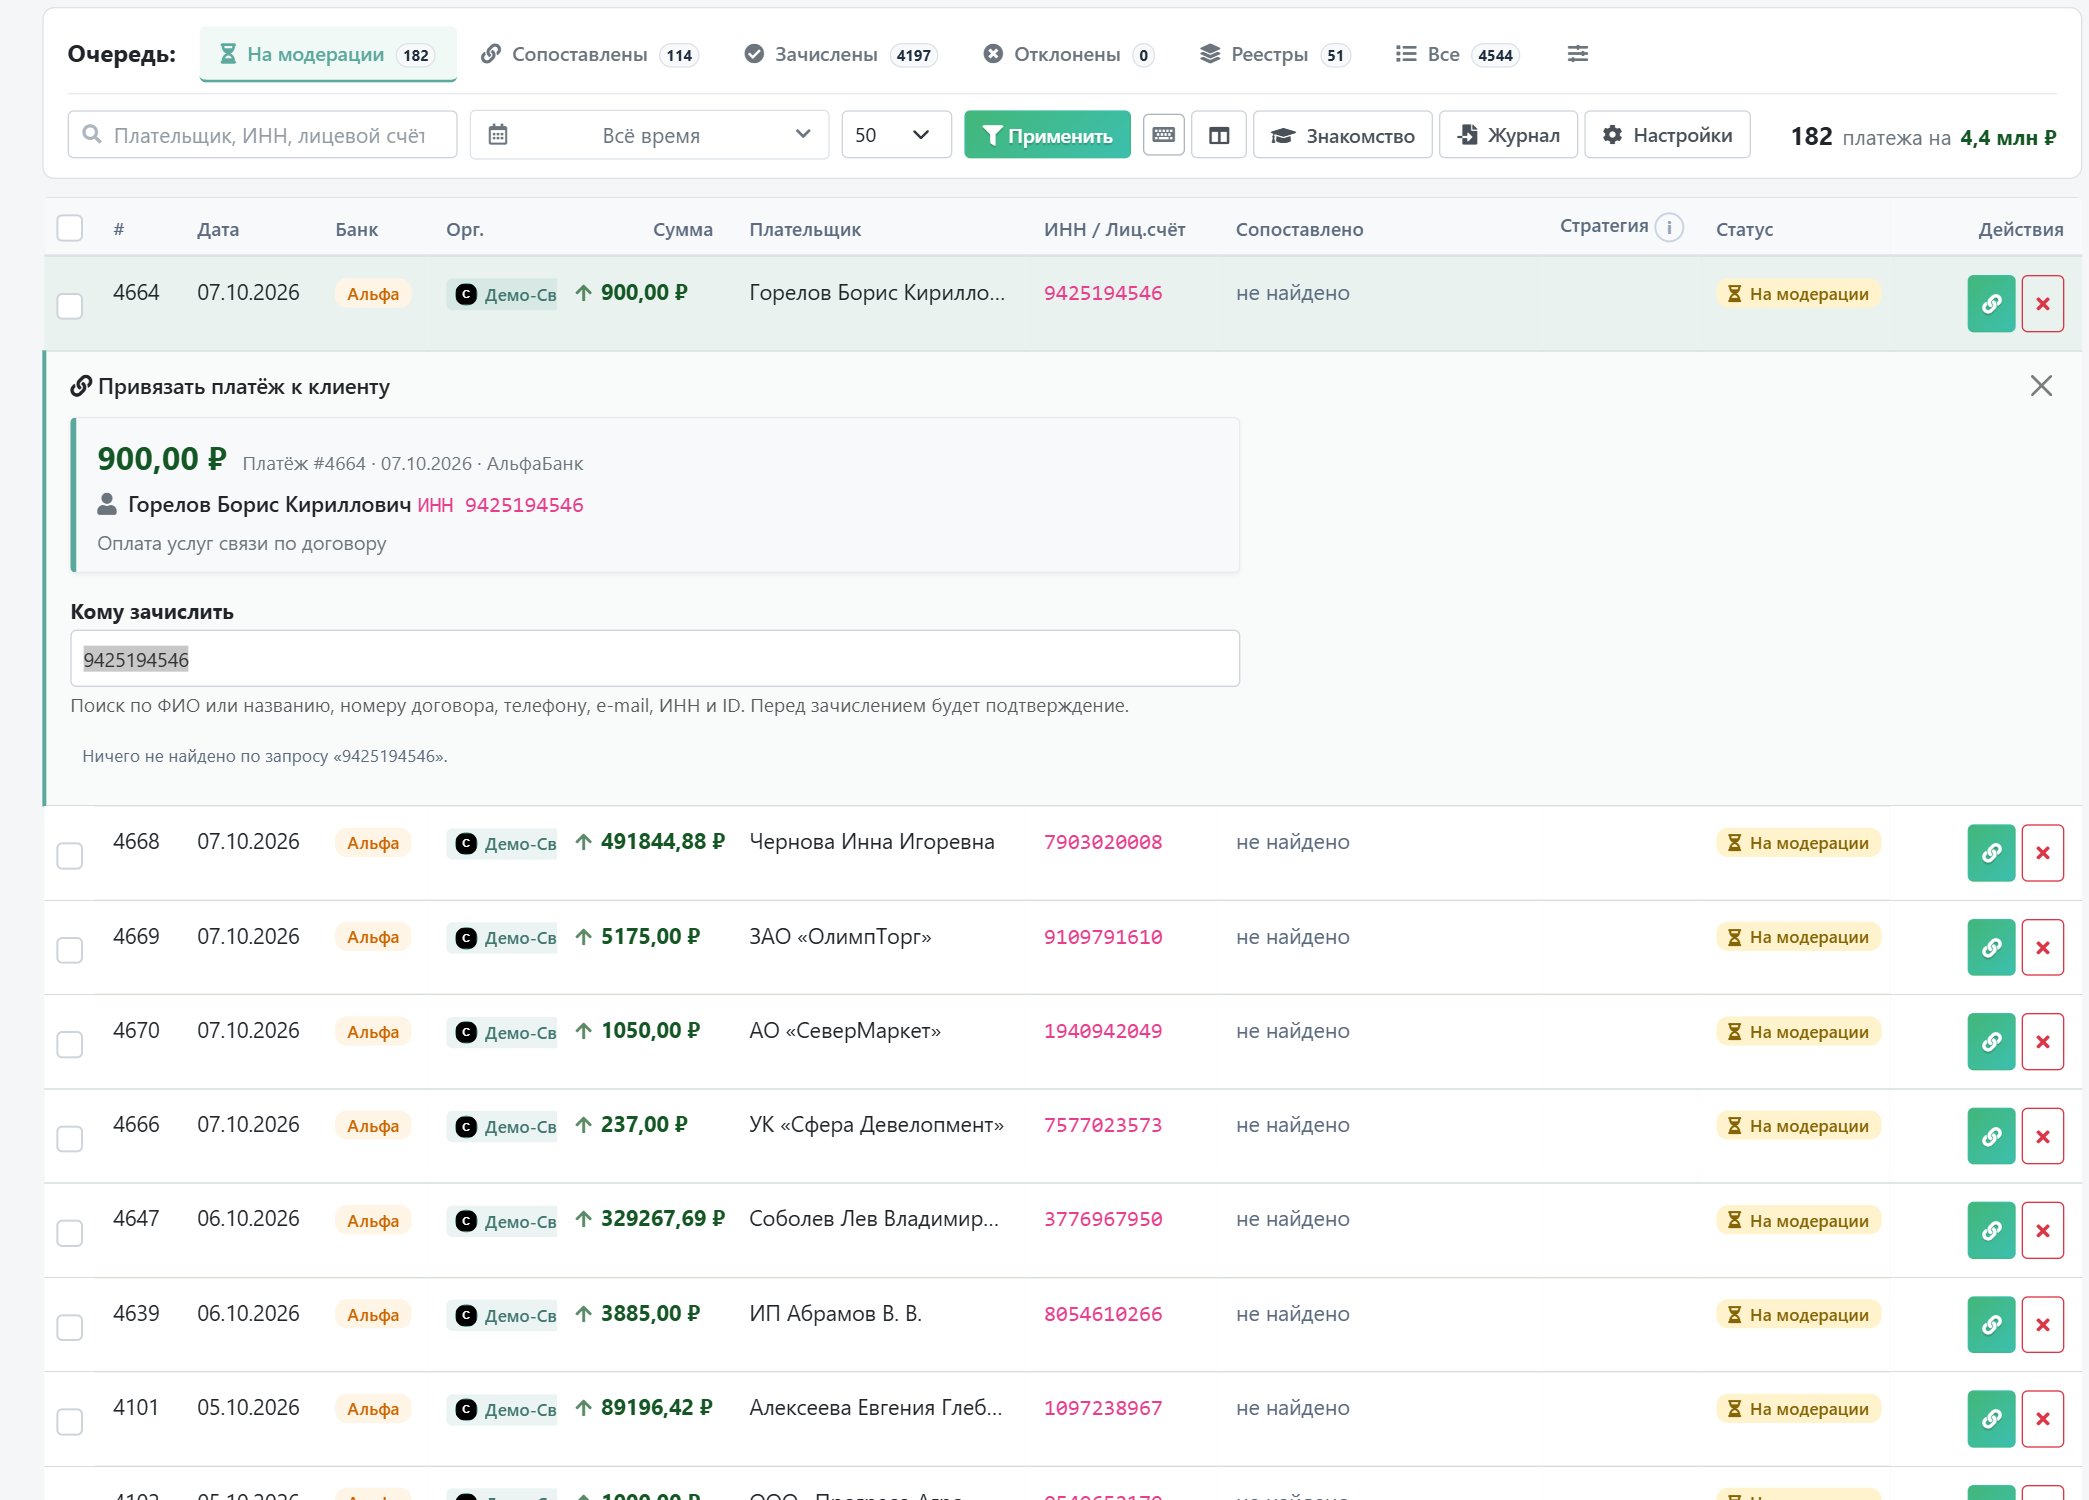
Task: Open the Знакомство button
Action: point(1342,135)
